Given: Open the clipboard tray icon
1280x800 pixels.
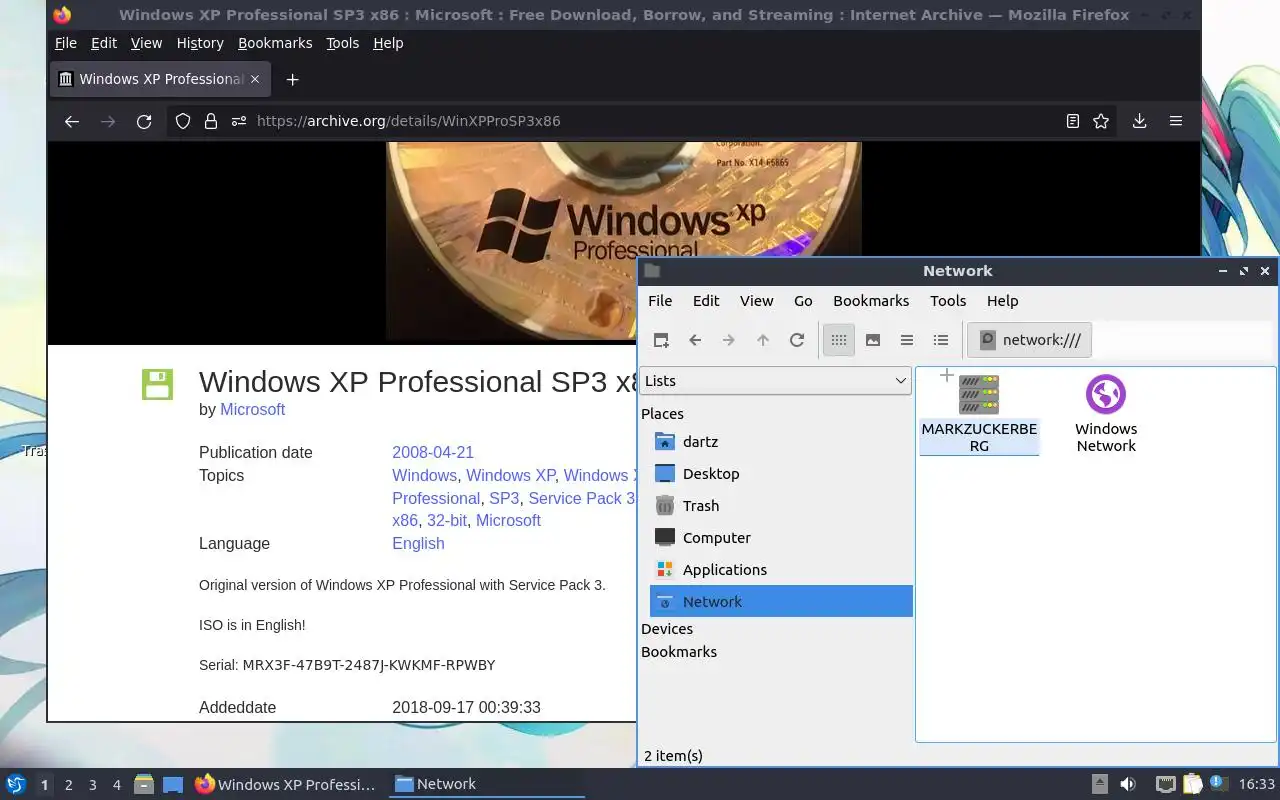Looking at the screenshot, I should 1192,785.
